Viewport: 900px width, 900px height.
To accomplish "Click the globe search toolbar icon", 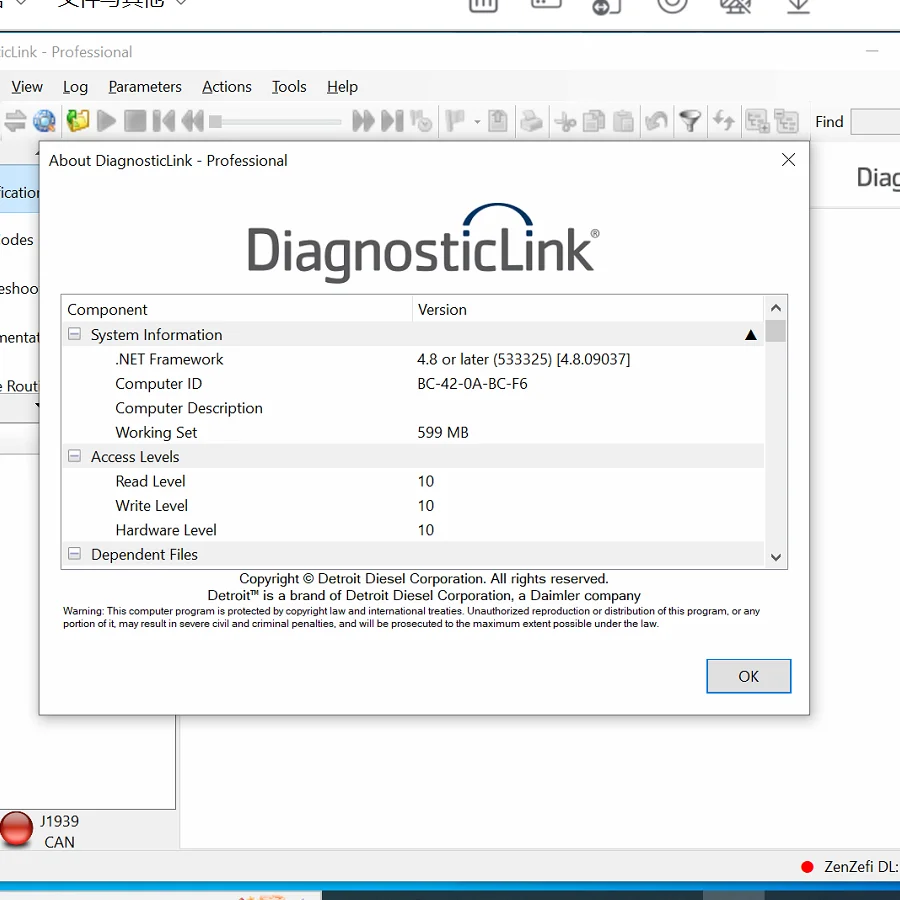I will [44, 121].
